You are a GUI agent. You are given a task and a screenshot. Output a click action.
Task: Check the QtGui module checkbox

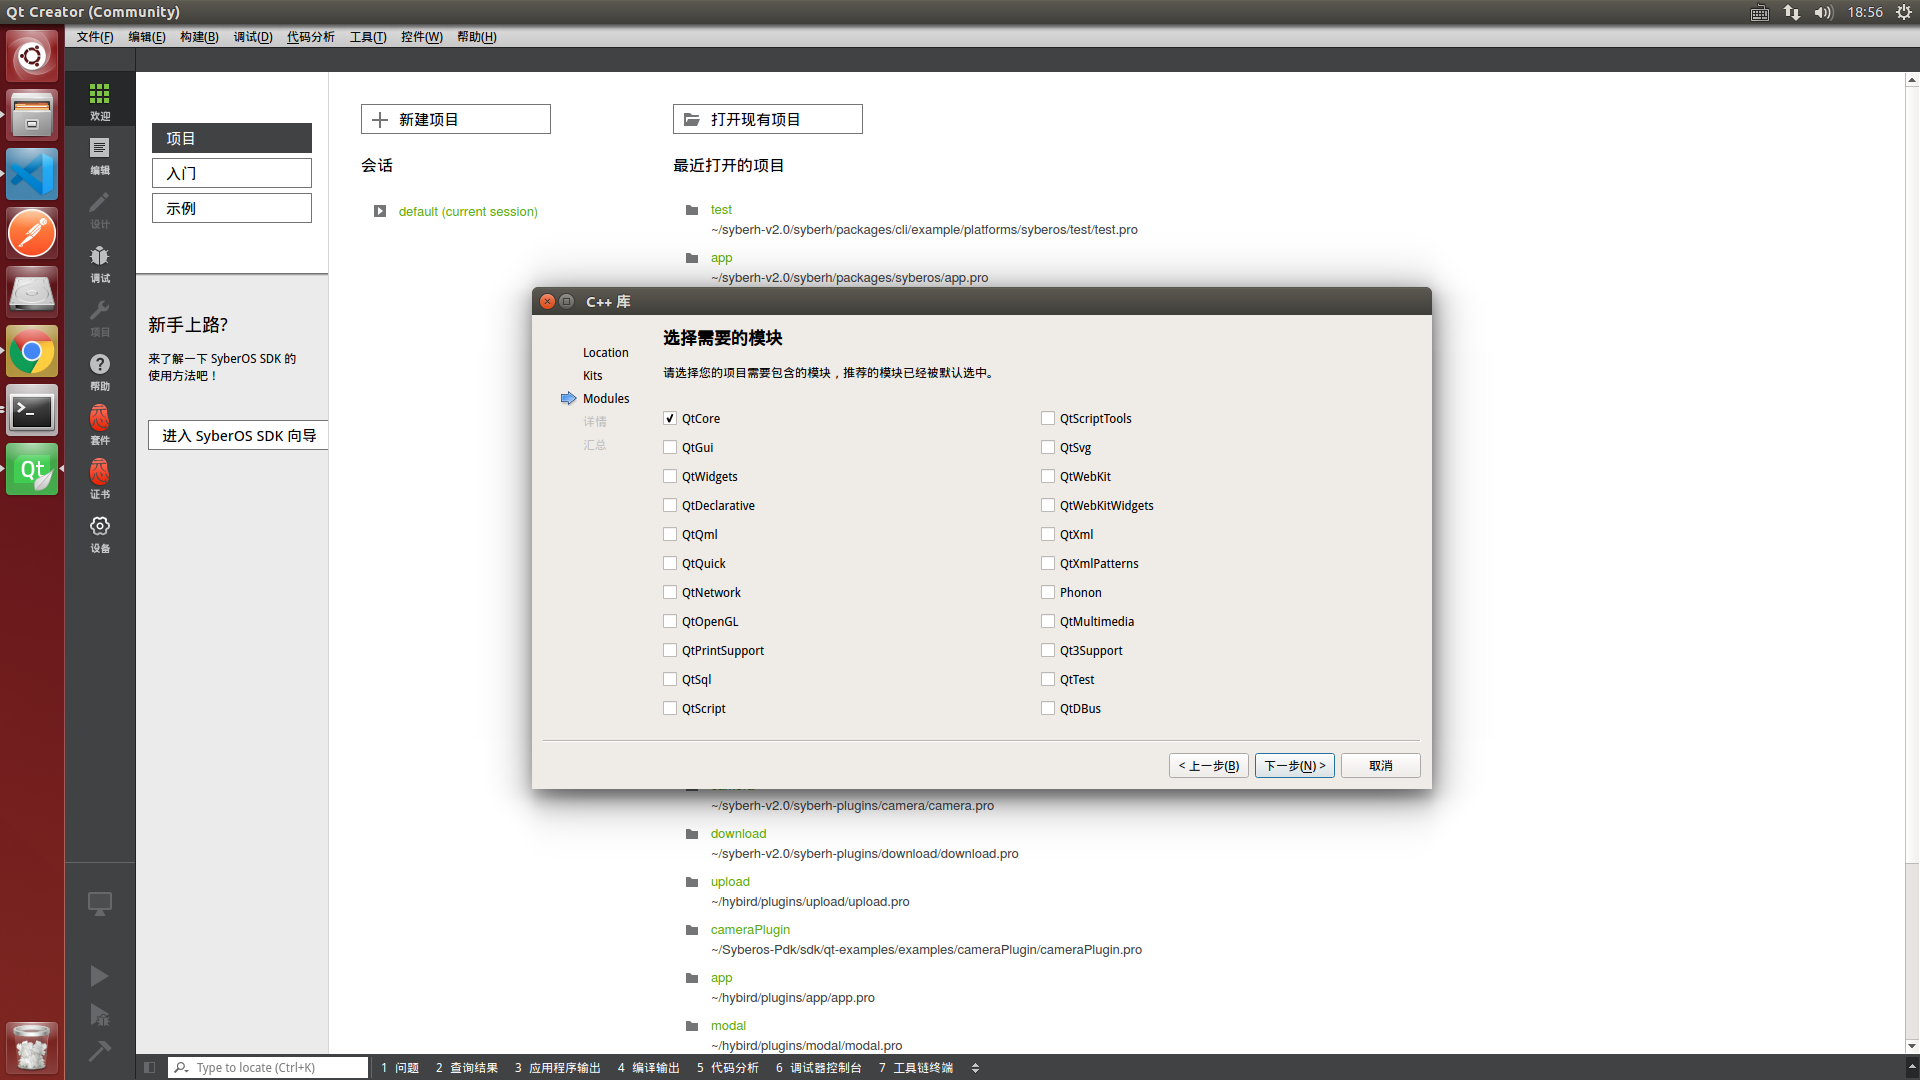click(670, 447)
